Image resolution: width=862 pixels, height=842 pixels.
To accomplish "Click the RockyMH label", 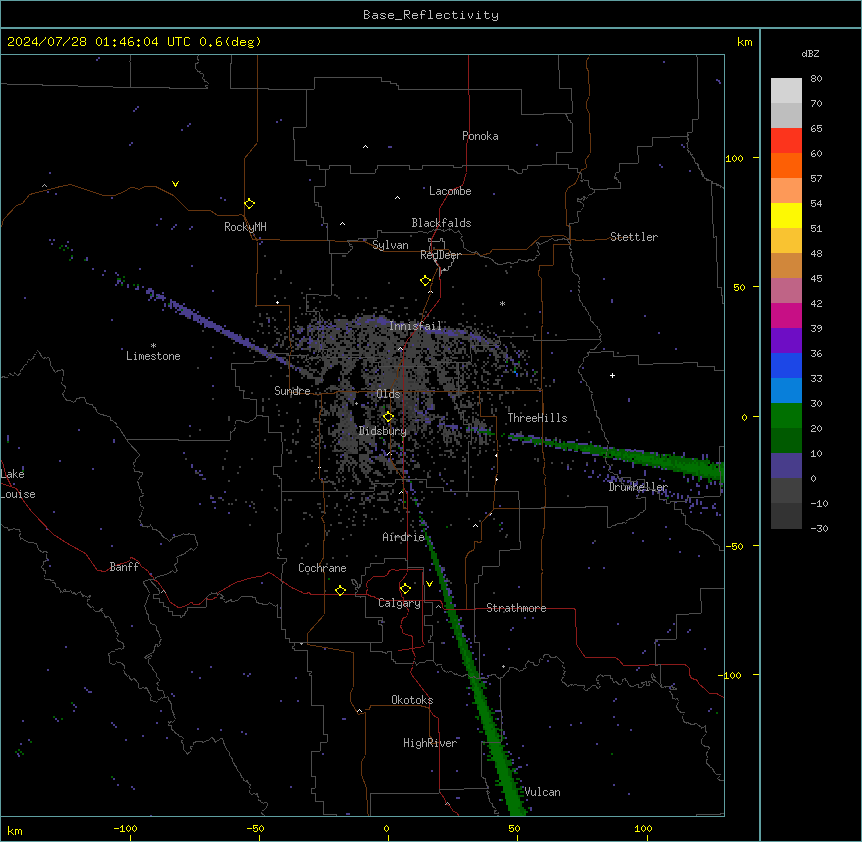I will tap(245, 227).
